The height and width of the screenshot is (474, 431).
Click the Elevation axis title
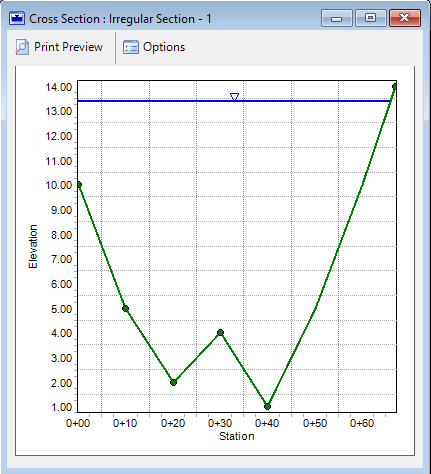[33, 246]
